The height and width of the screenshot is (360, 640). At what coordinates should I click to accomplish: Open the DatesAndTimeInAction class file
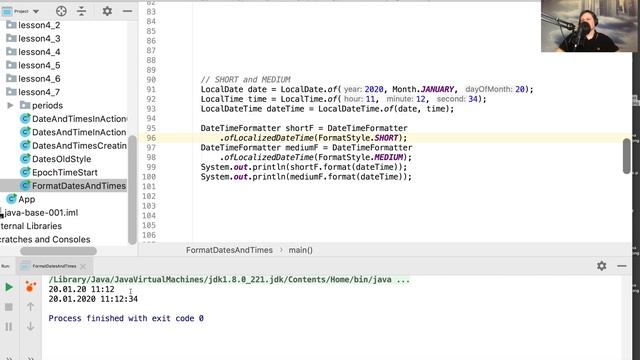(x=73, y=132)
